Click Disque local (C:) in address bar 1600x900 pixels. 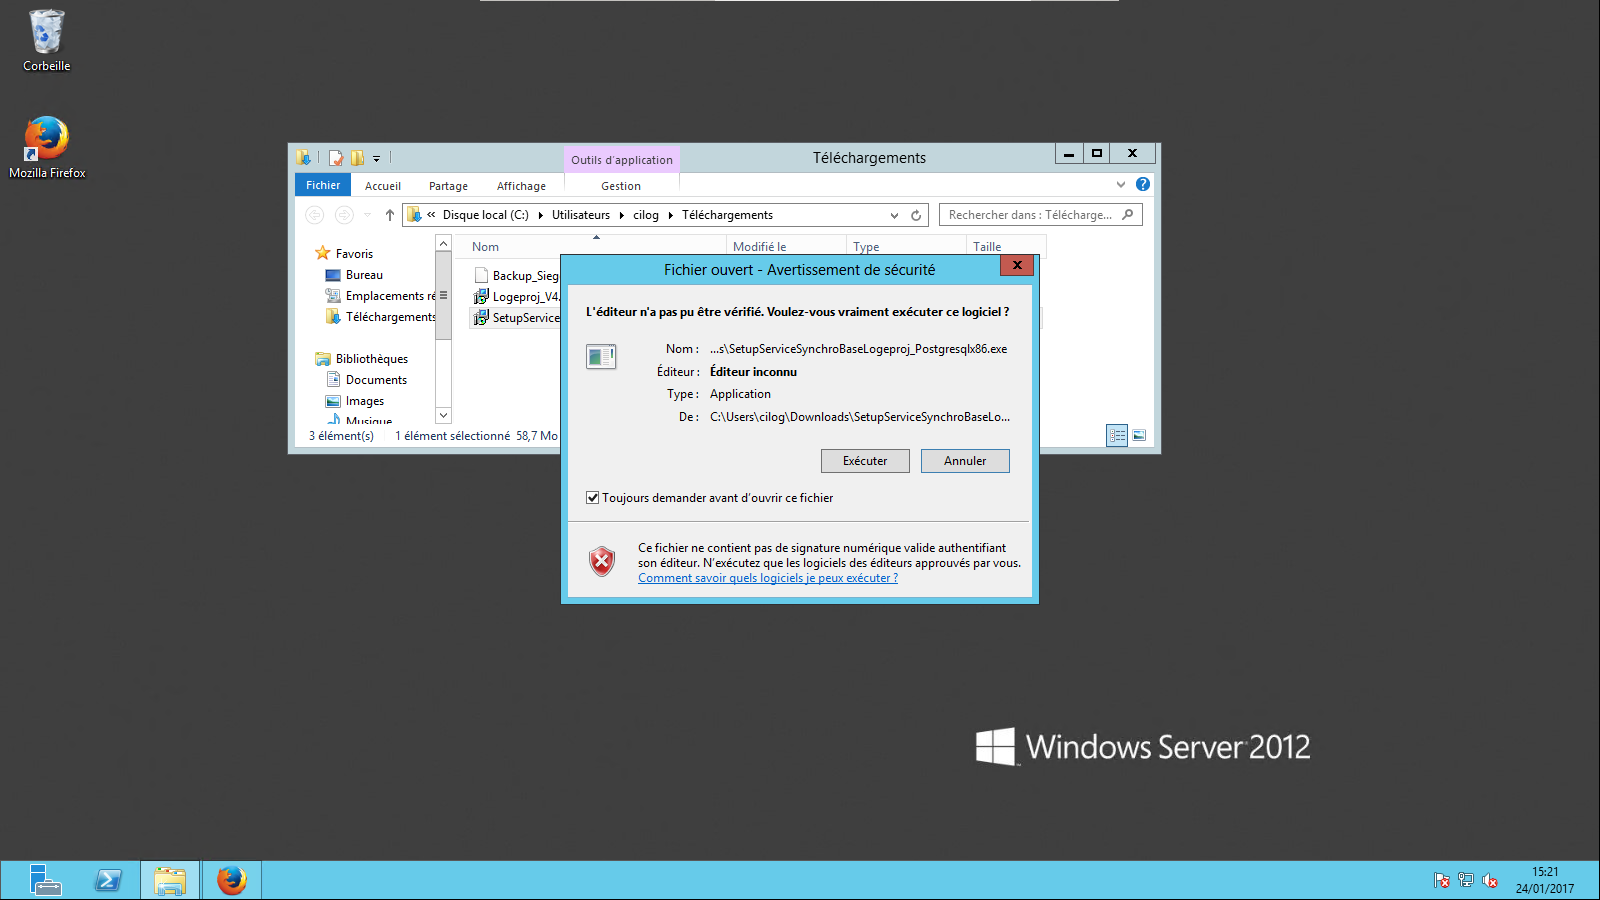pos(485,215)
